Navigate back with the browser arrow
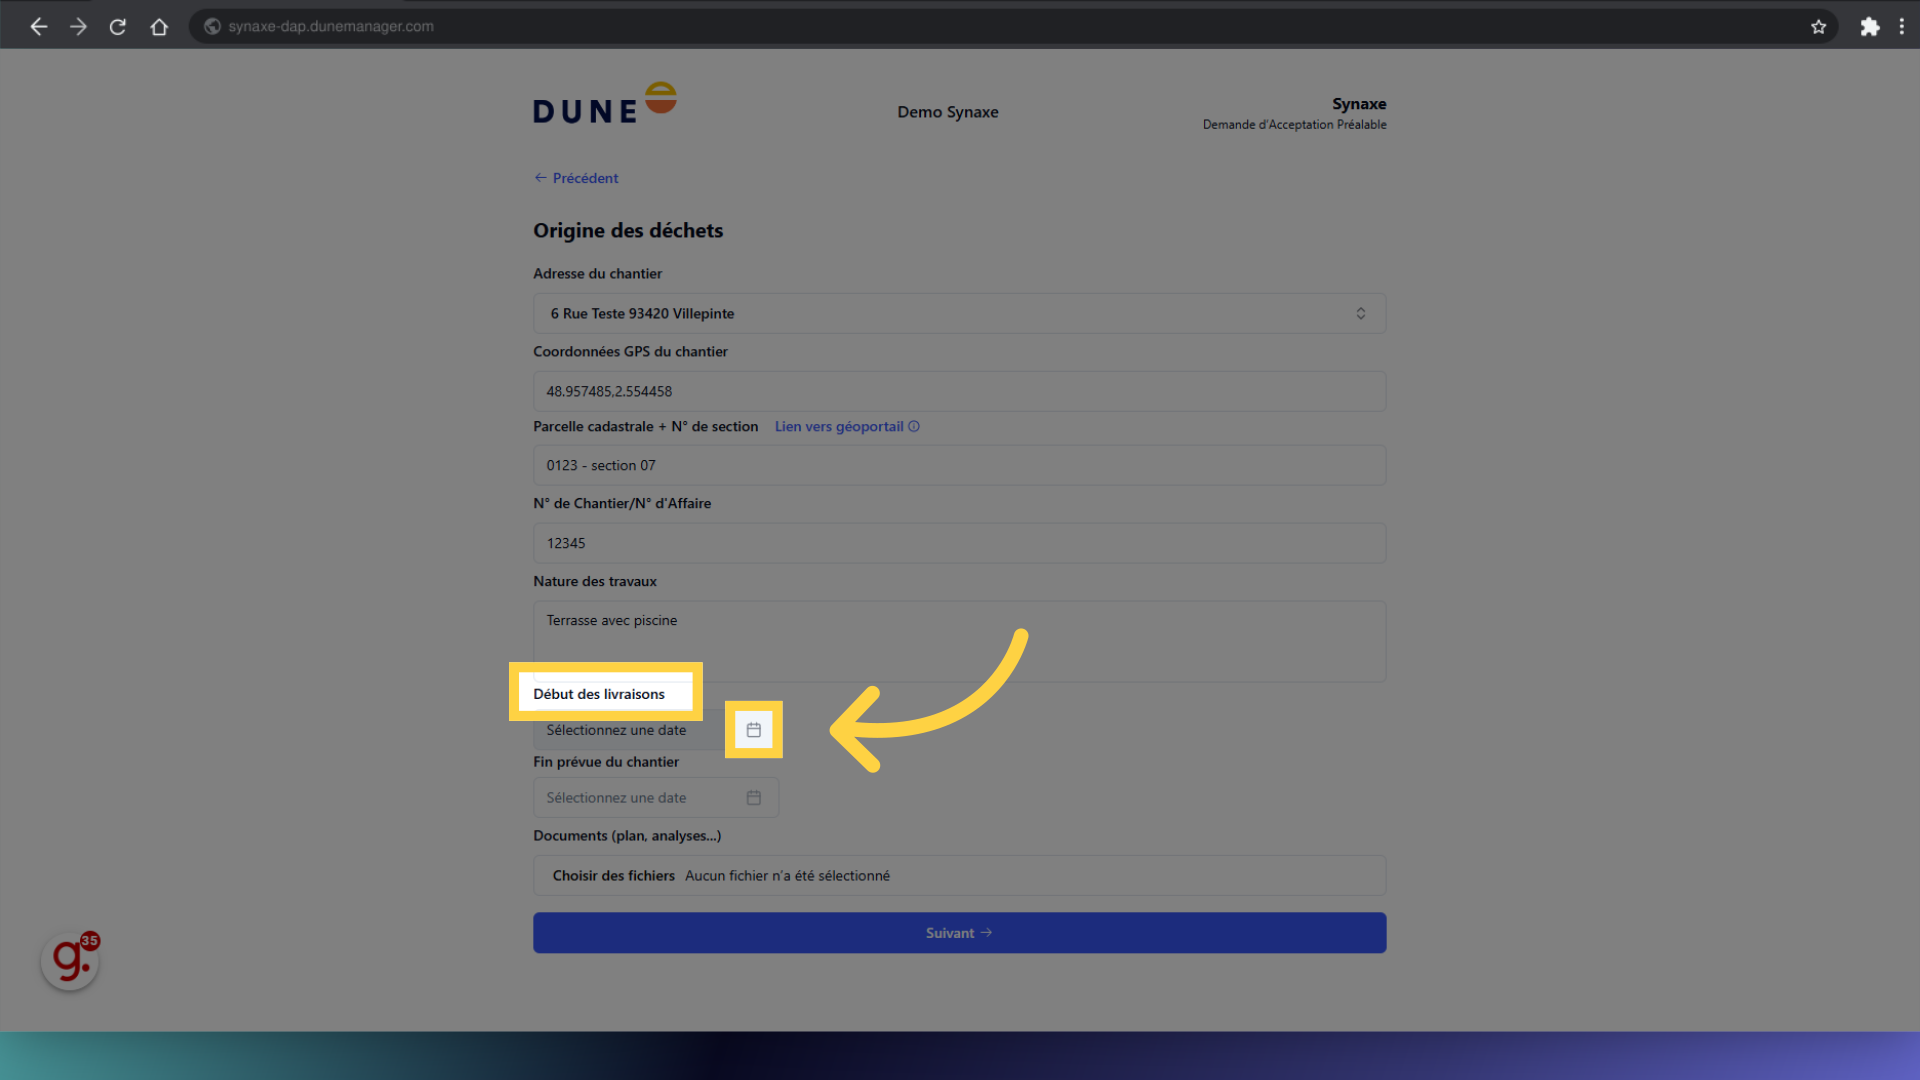This screenshot has width=1920, height=1080. 38,26
